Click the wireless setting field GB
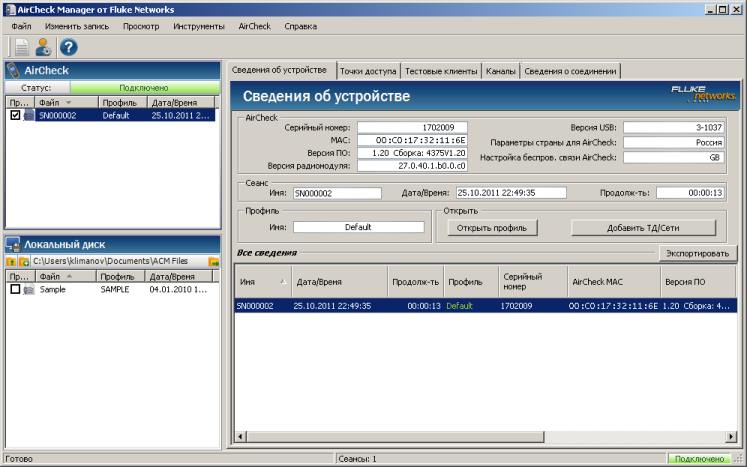This screenshot has width=747, height=467. click(674, 157)
